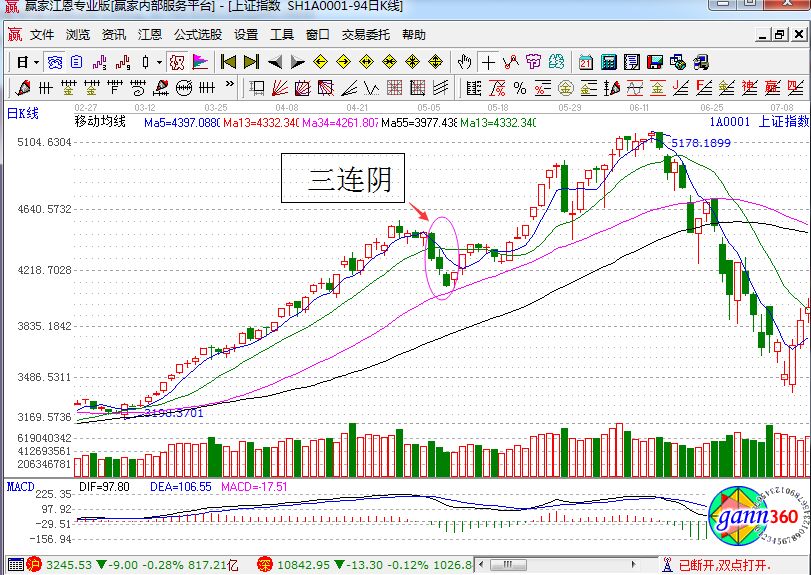Screen dimensions: 811x575
Task: Click the 上证指数 label at chart top-right
Action: 783,121
